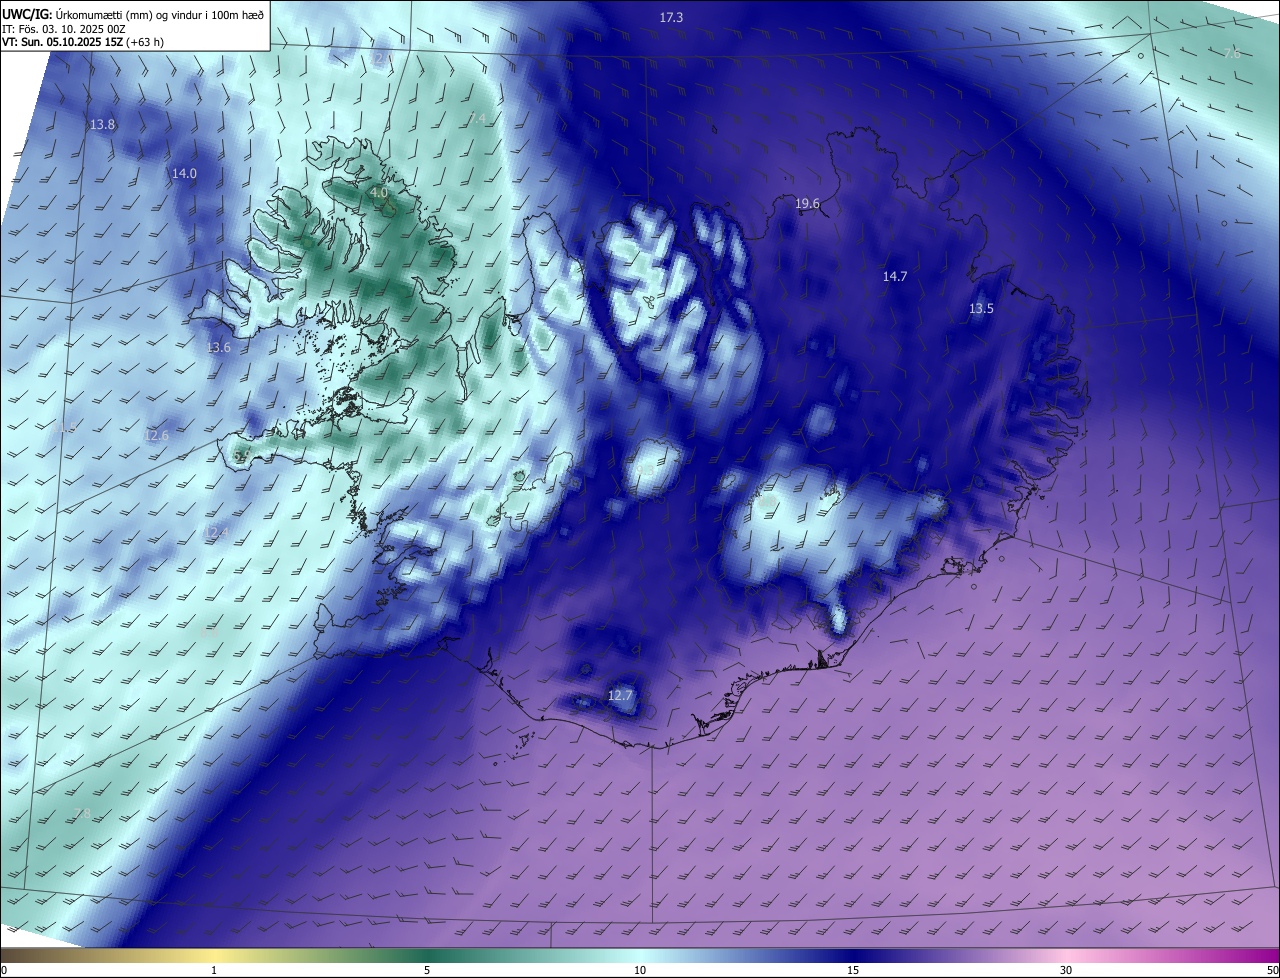The height and width of the screenshot is (978, 1280).
Task: Click the colour scale tick label 5
Action: point(427,970)
